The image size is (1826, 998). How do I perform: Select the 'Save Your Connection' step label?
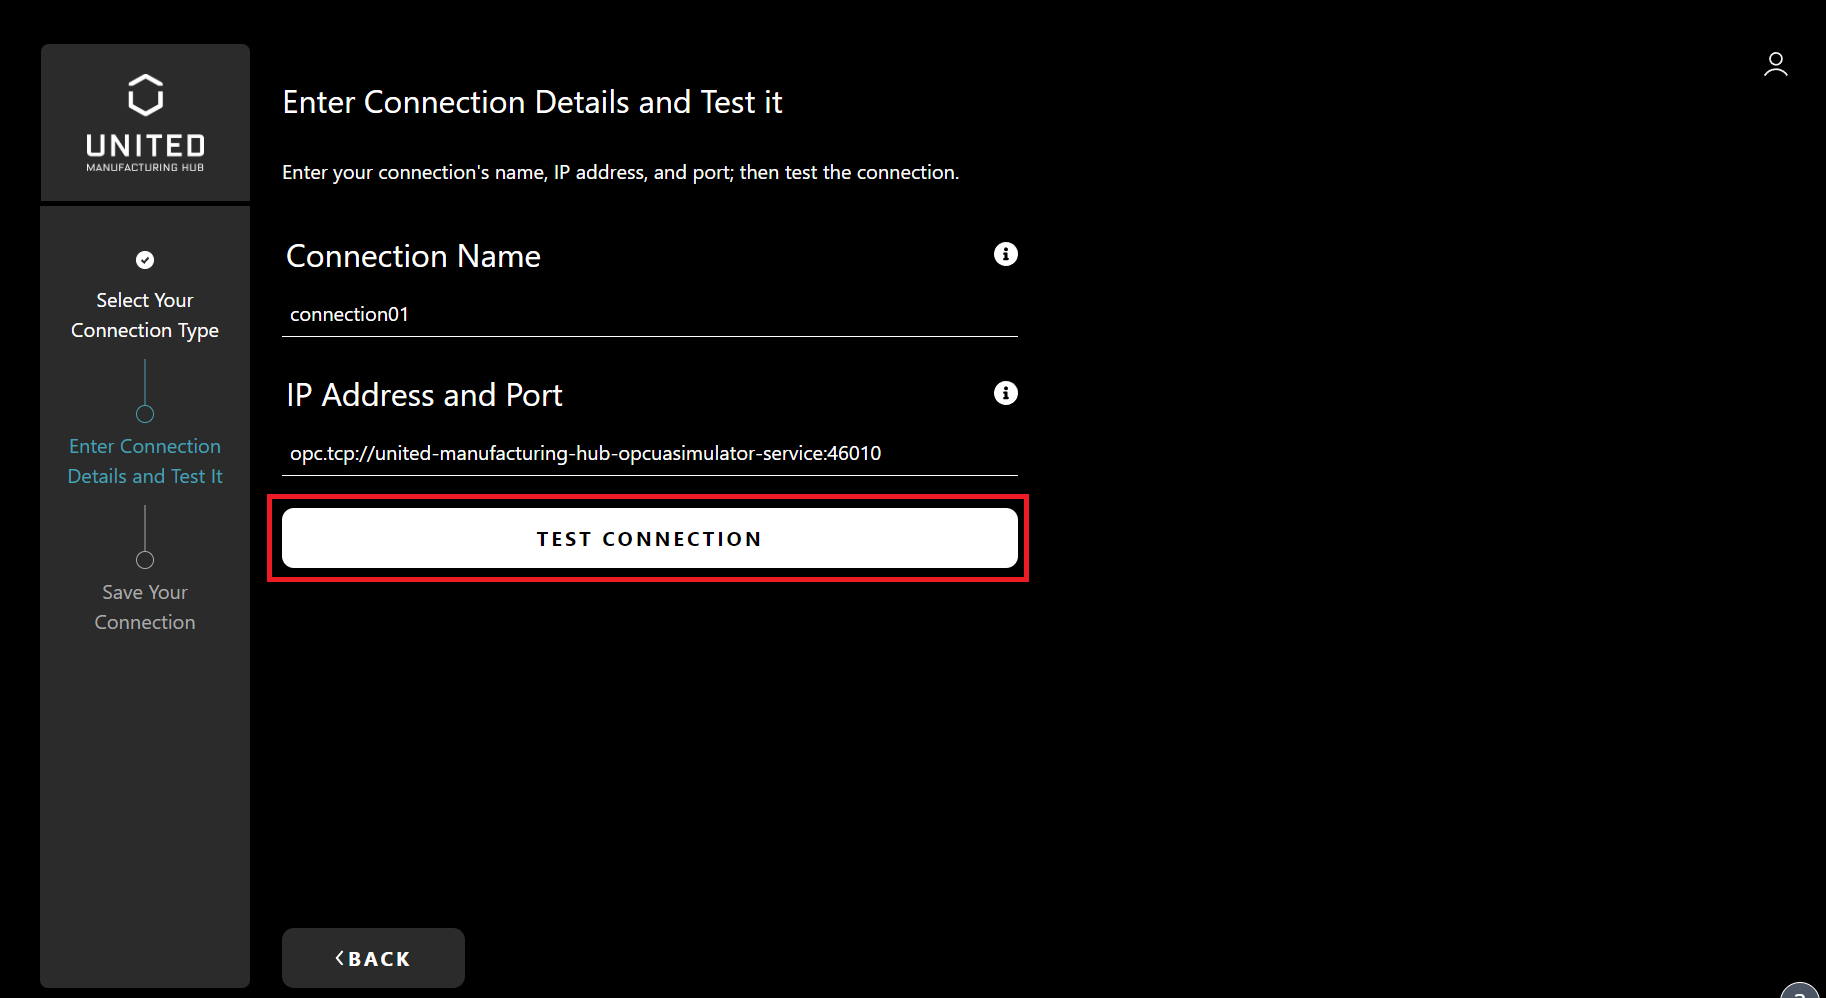[145, 607]
